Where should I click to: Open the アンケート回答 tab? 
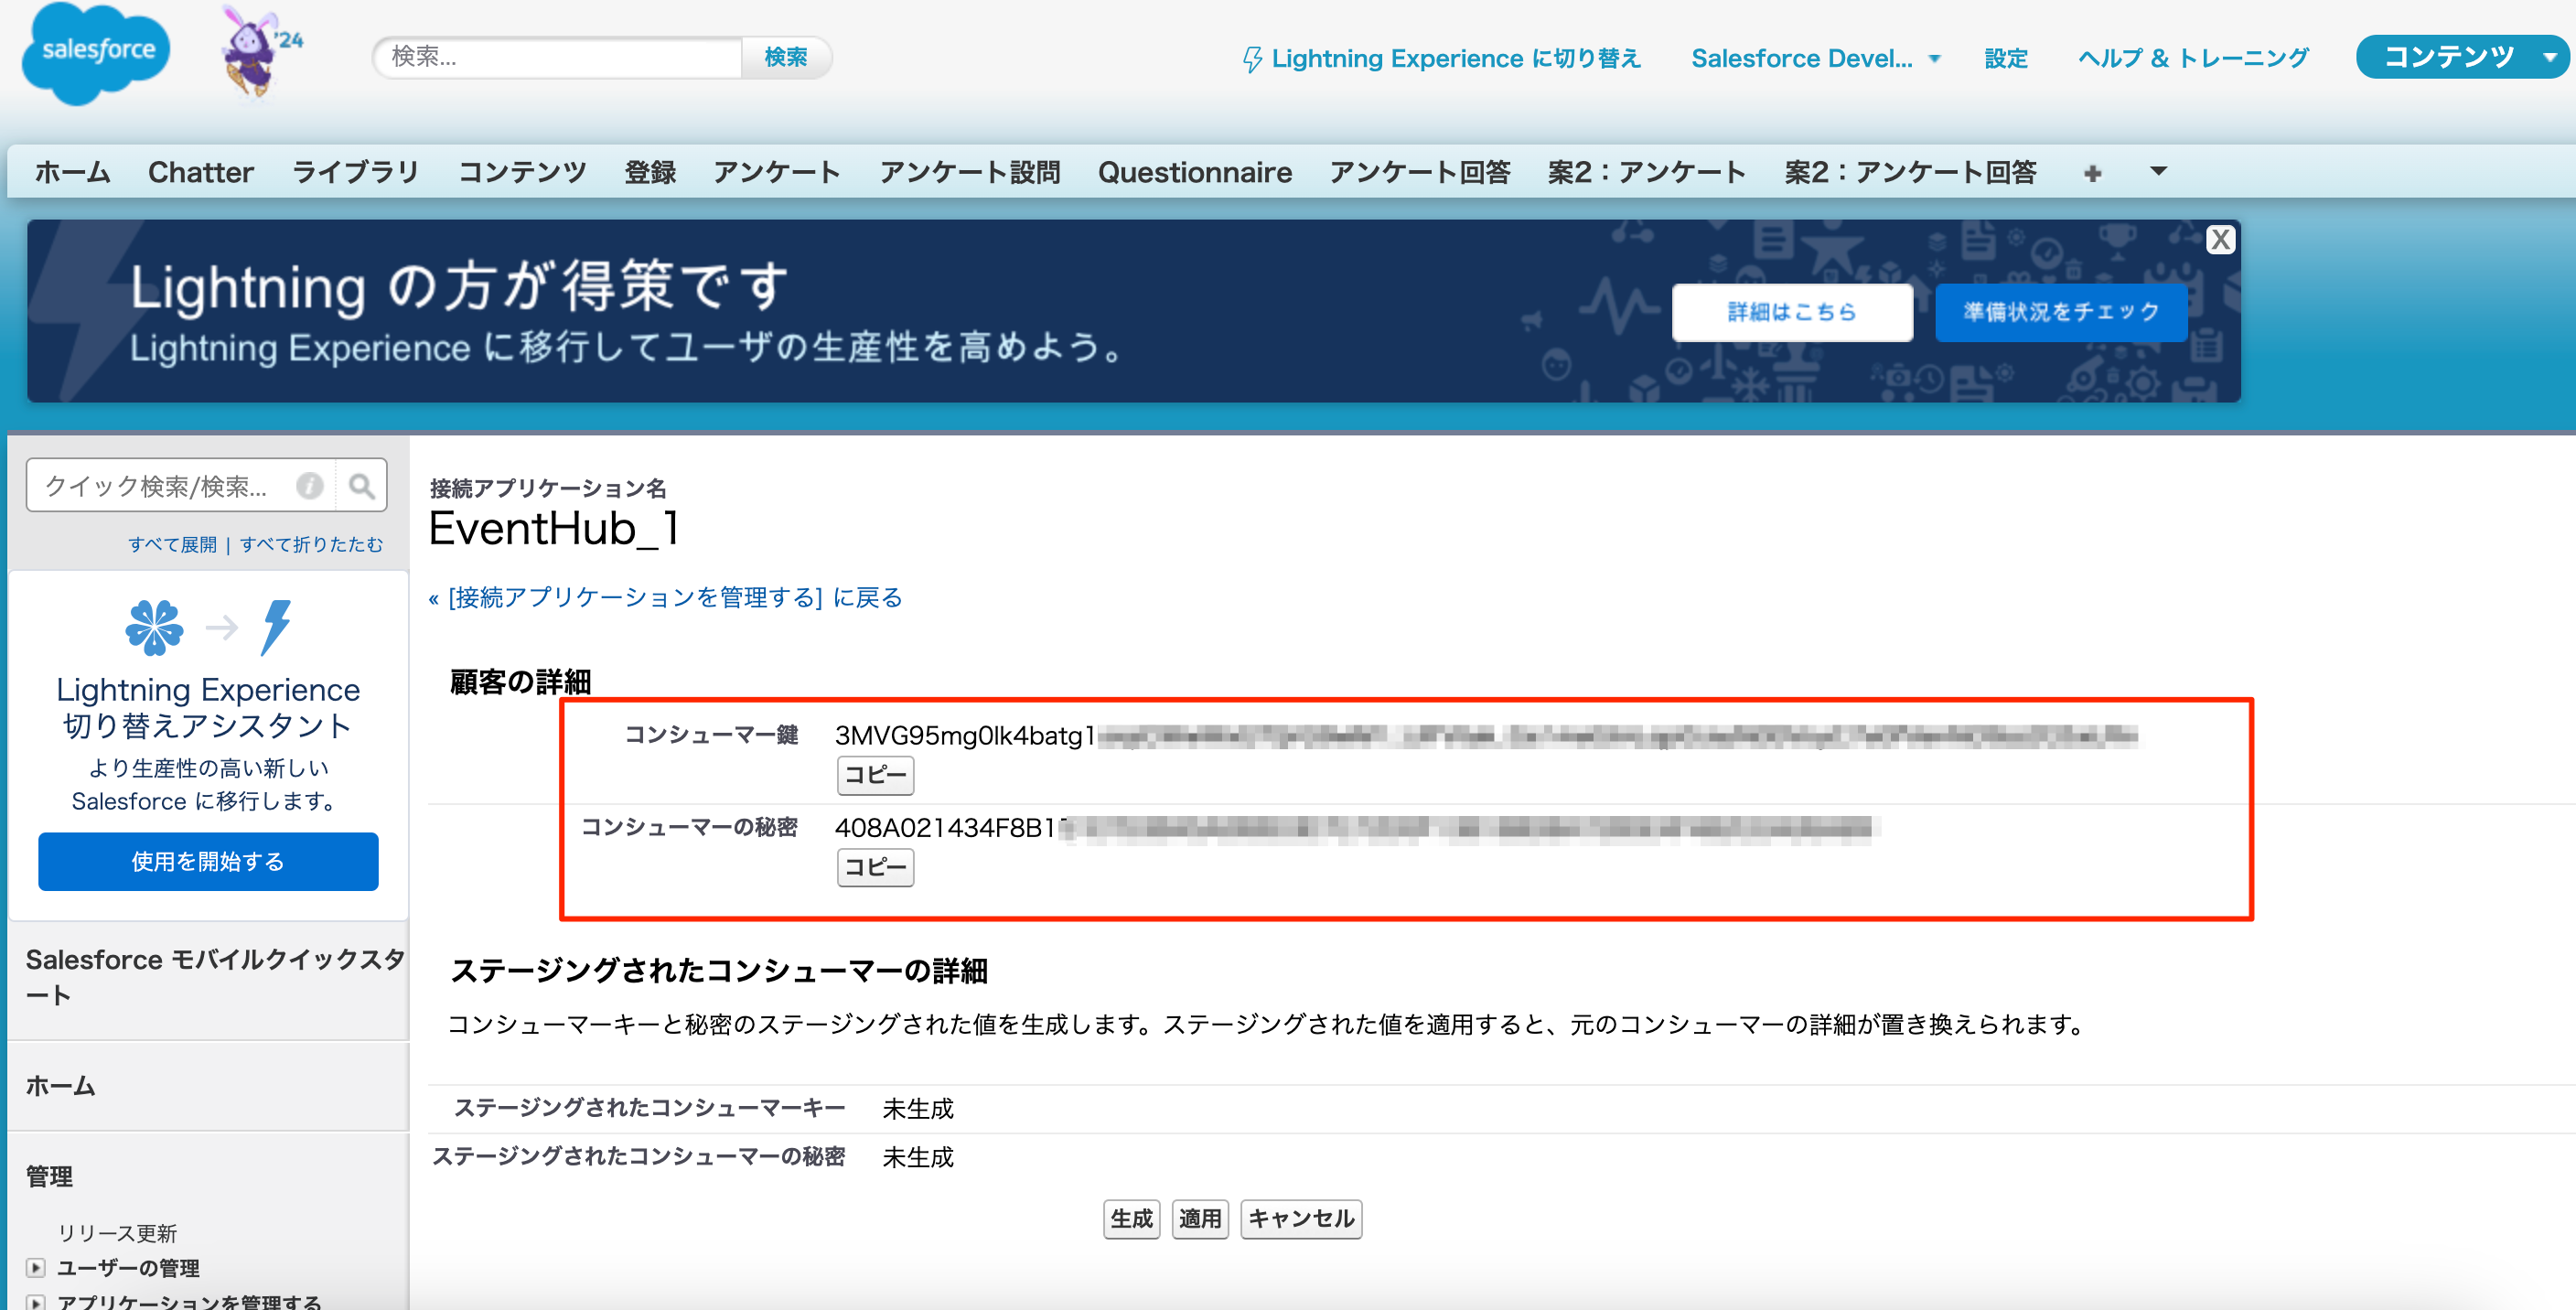tap(1420, 172)
